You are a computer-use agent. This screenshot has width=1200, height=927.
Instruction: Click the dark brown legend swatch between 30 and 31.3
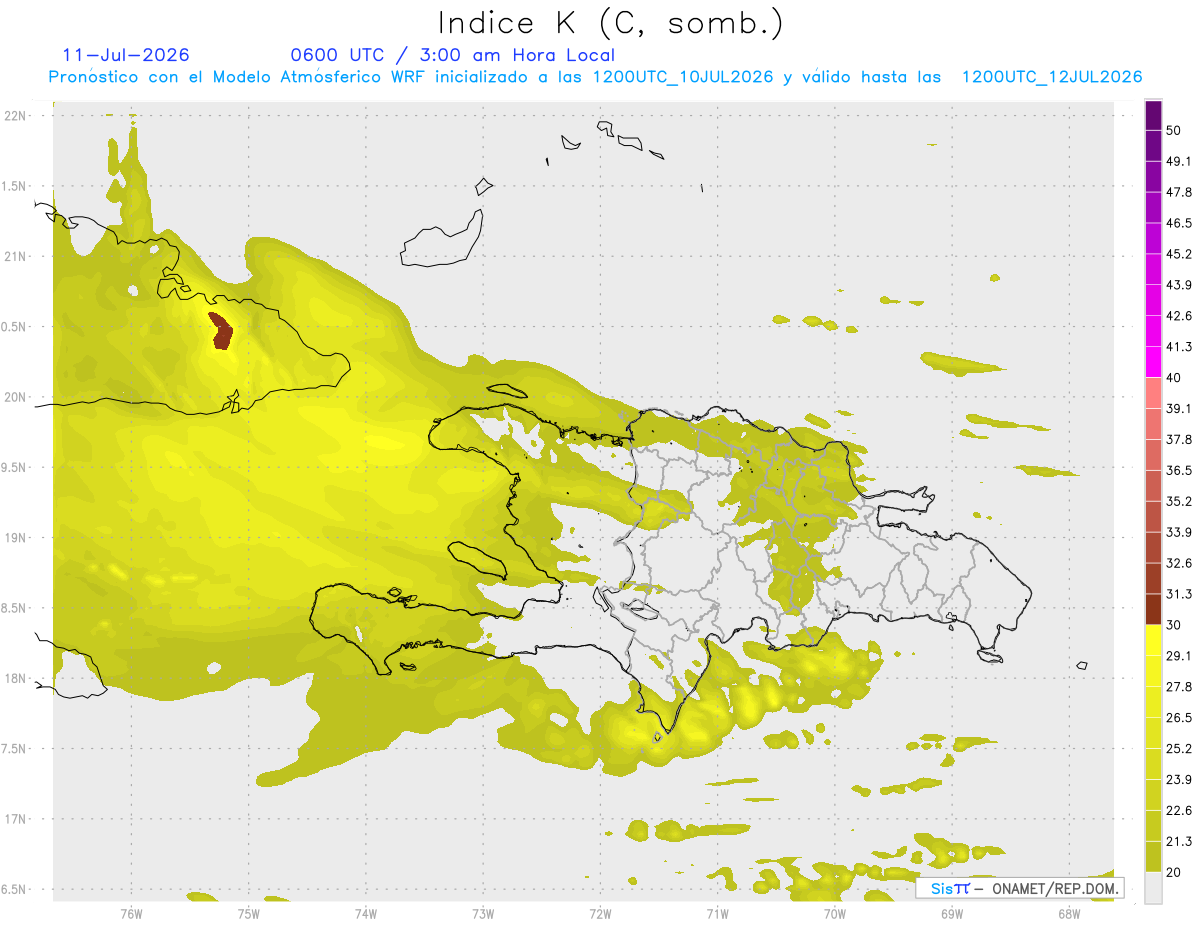1153,609
